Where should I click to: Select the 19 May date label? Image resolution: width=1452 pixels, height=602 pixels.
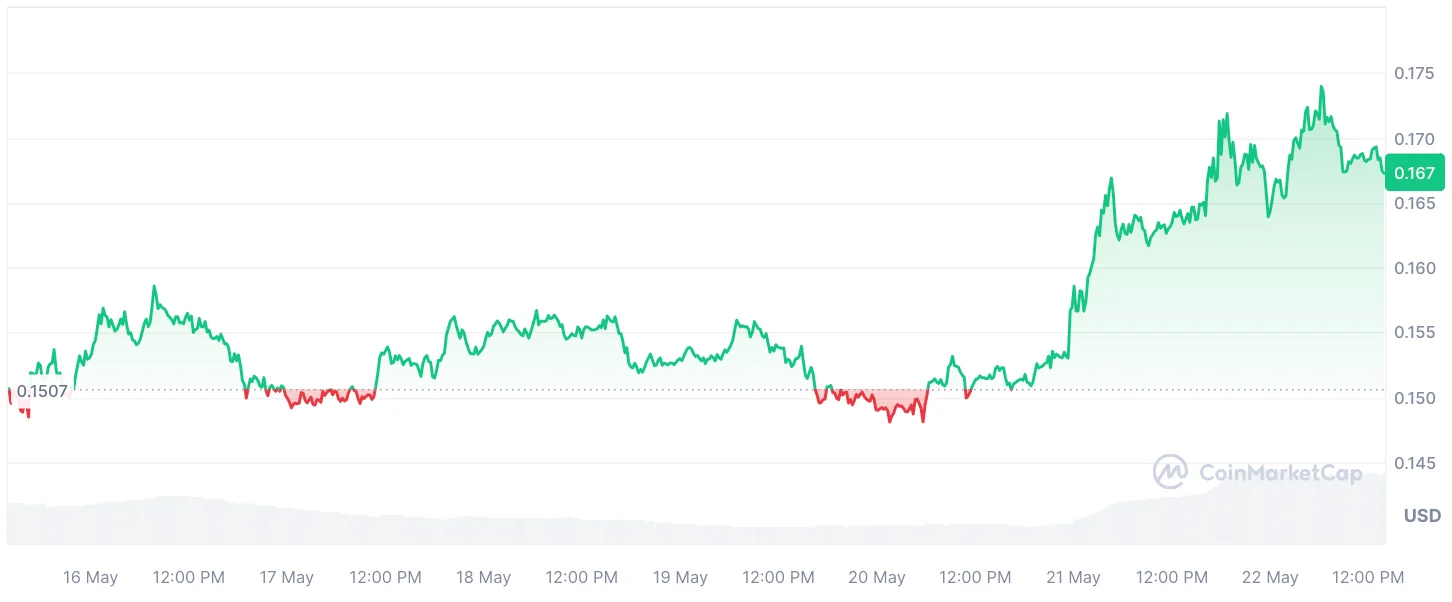[x=680, y=577]
